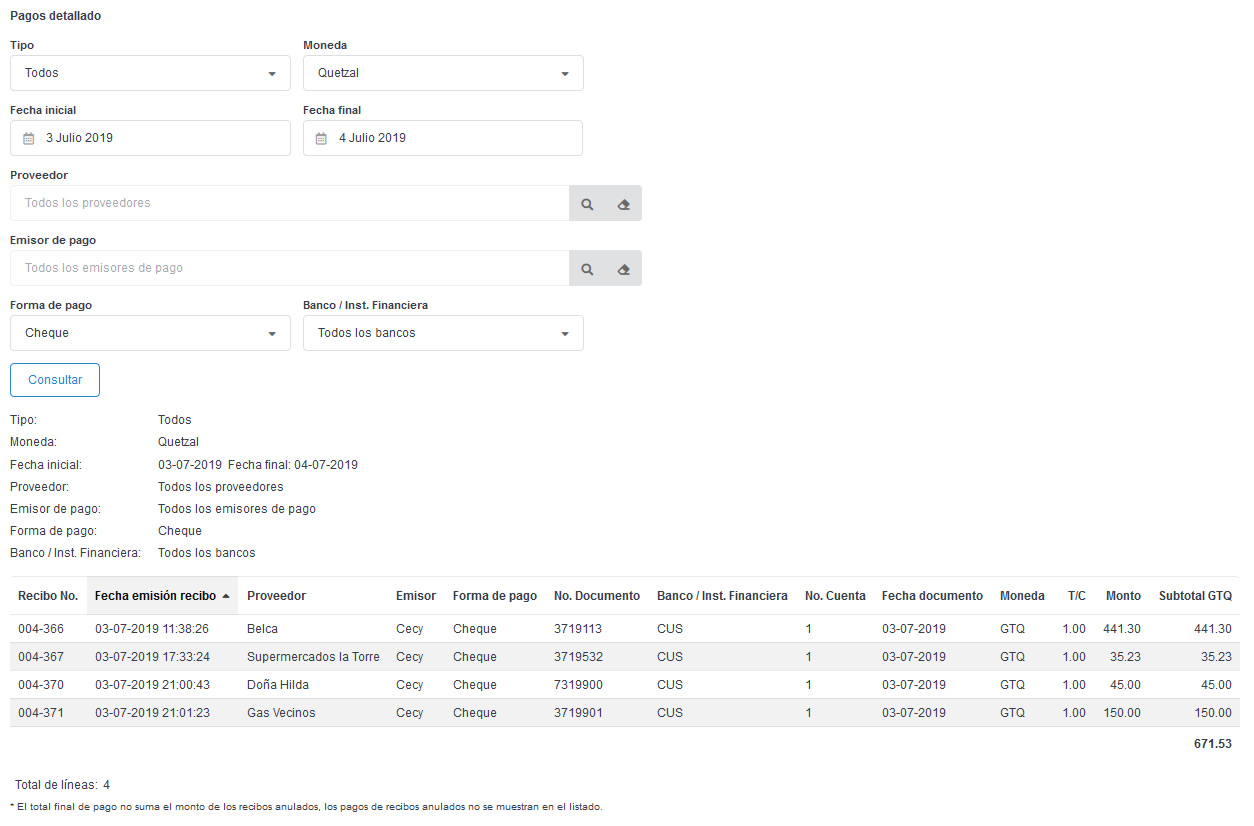Click the Subtotal GTQ column header
The width and height of the screenshot is (1254, 826).
1194,596
